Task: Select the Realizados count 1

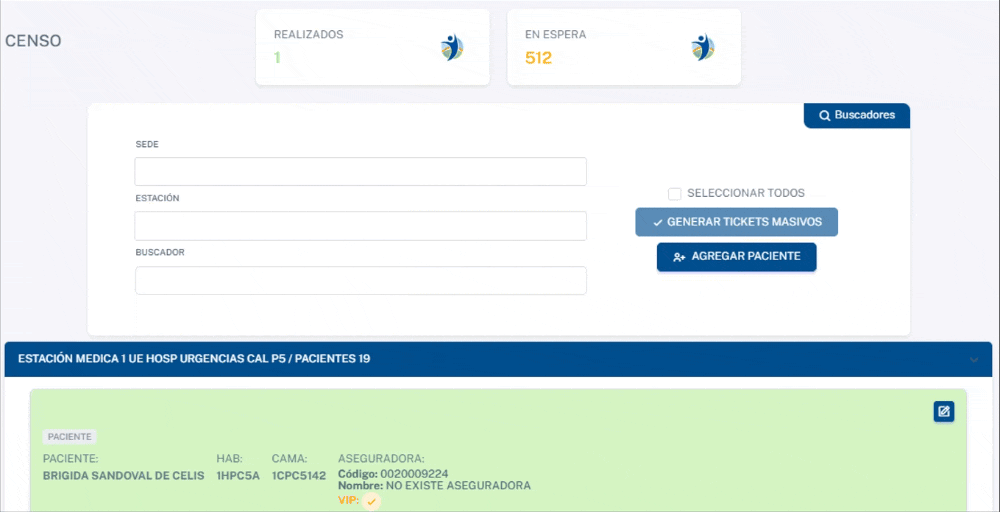Action: coord(277,58)
